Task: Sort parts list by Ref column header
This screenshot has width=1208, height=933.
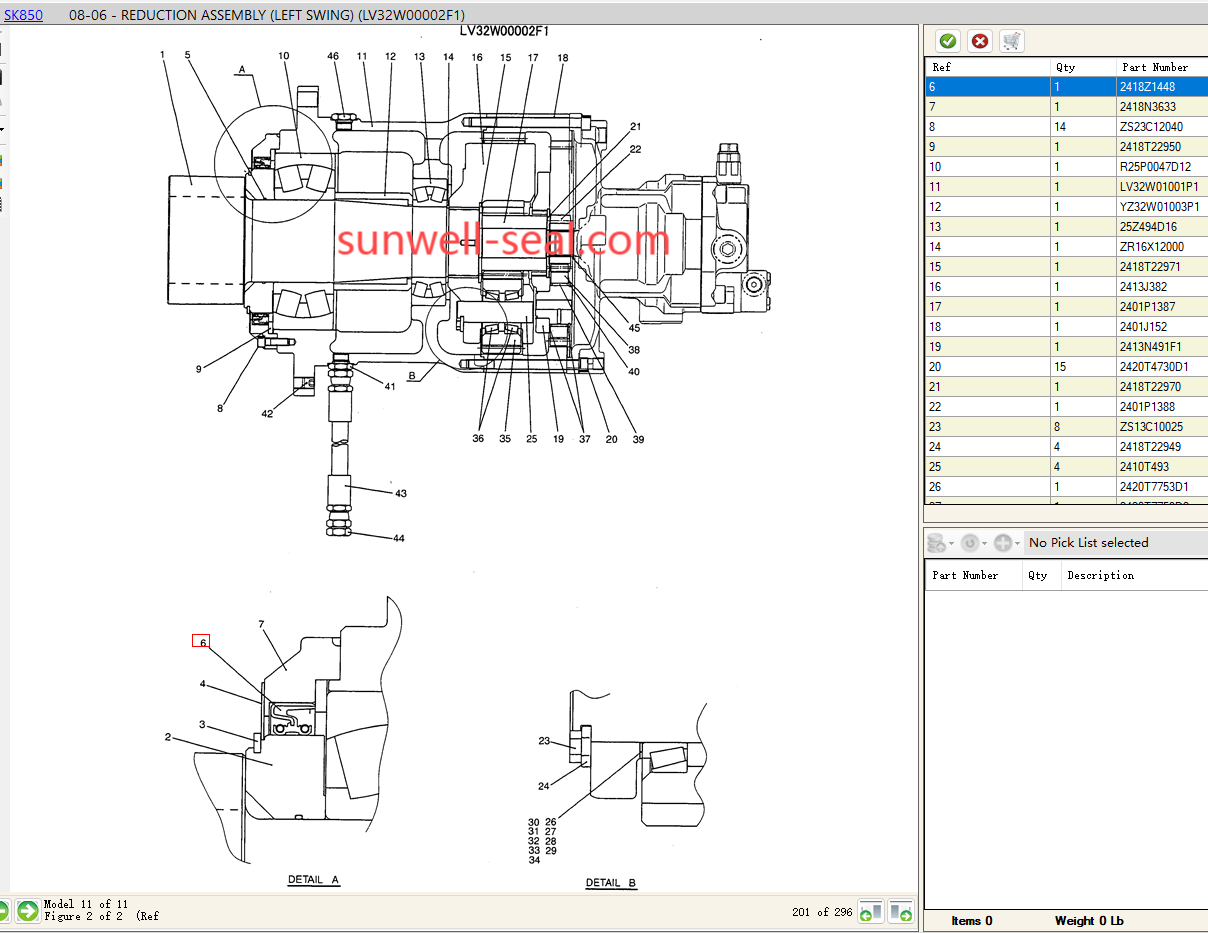Action: tap(941, 67)
